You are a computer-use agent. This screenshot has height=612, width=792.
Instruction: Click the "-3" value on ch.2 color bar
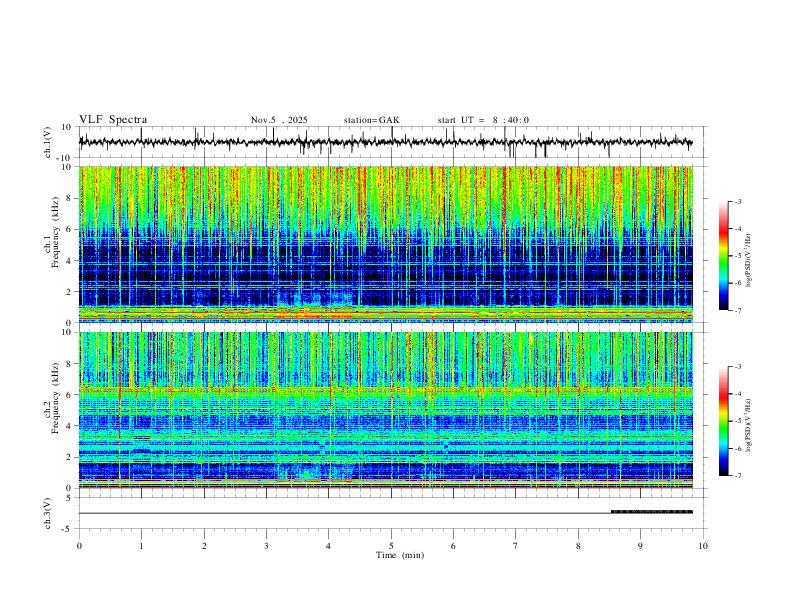(x=737, y=367)
